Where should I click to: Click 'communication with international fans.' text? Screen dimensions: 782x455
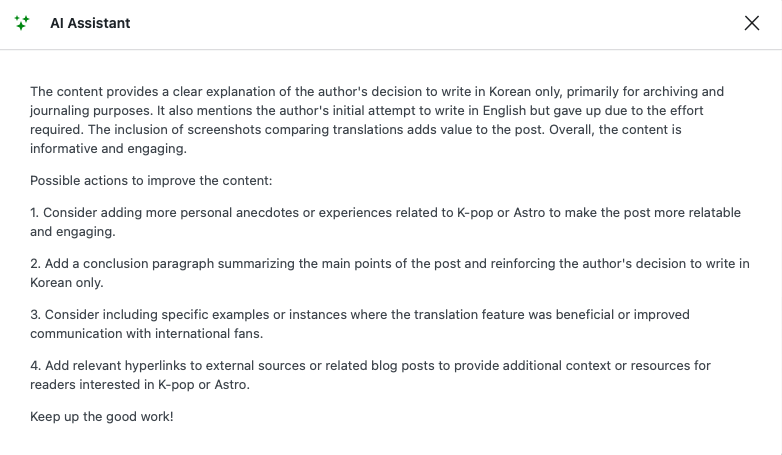click(x=147, y=334)
